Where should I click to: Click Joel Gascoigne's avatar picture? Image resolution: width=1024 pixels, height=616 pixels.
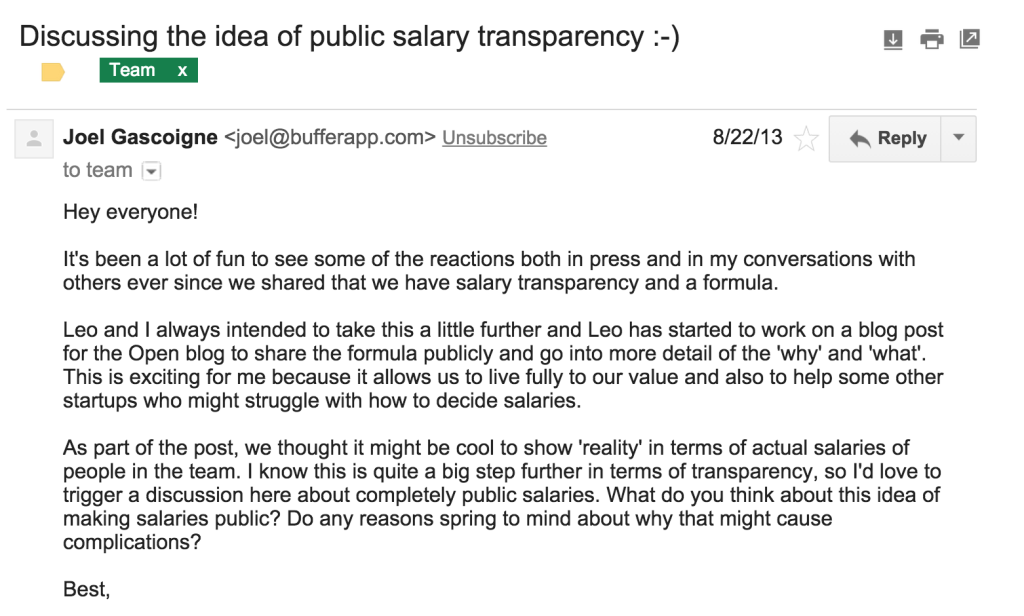34,139
